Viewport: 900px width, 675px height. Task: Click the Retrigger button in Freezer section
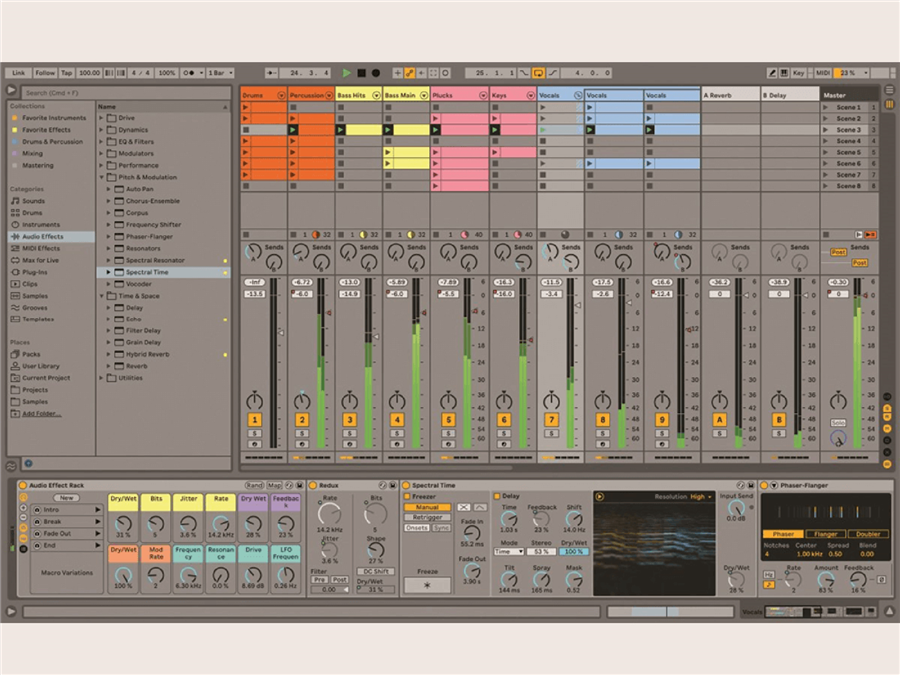[x=427, y=517]
